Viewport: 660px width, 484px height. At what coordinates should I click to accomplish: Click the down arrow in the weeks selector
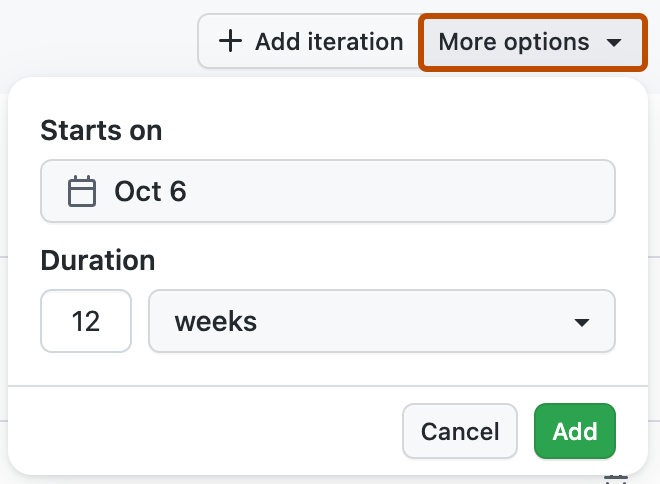[x=581, y=322]
